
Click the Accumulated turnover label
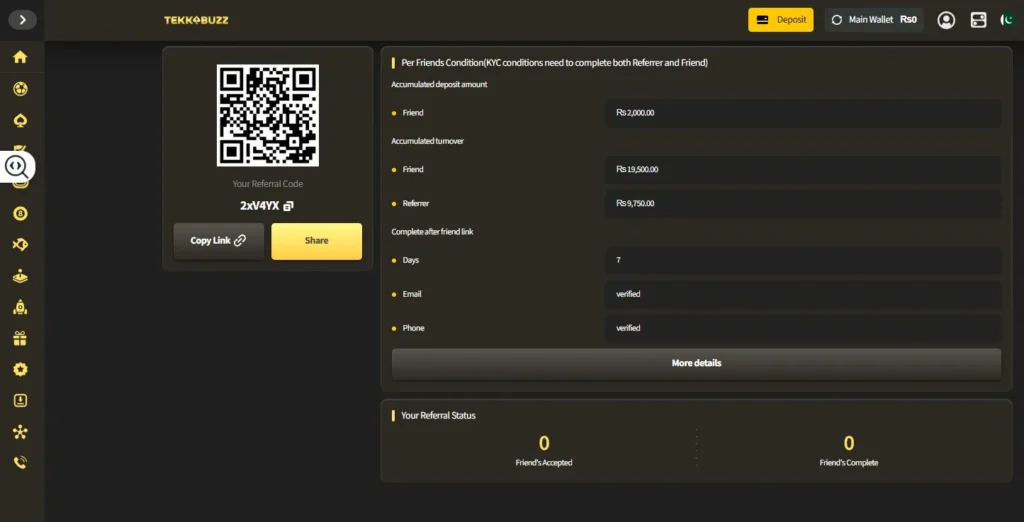click(427, 141)
